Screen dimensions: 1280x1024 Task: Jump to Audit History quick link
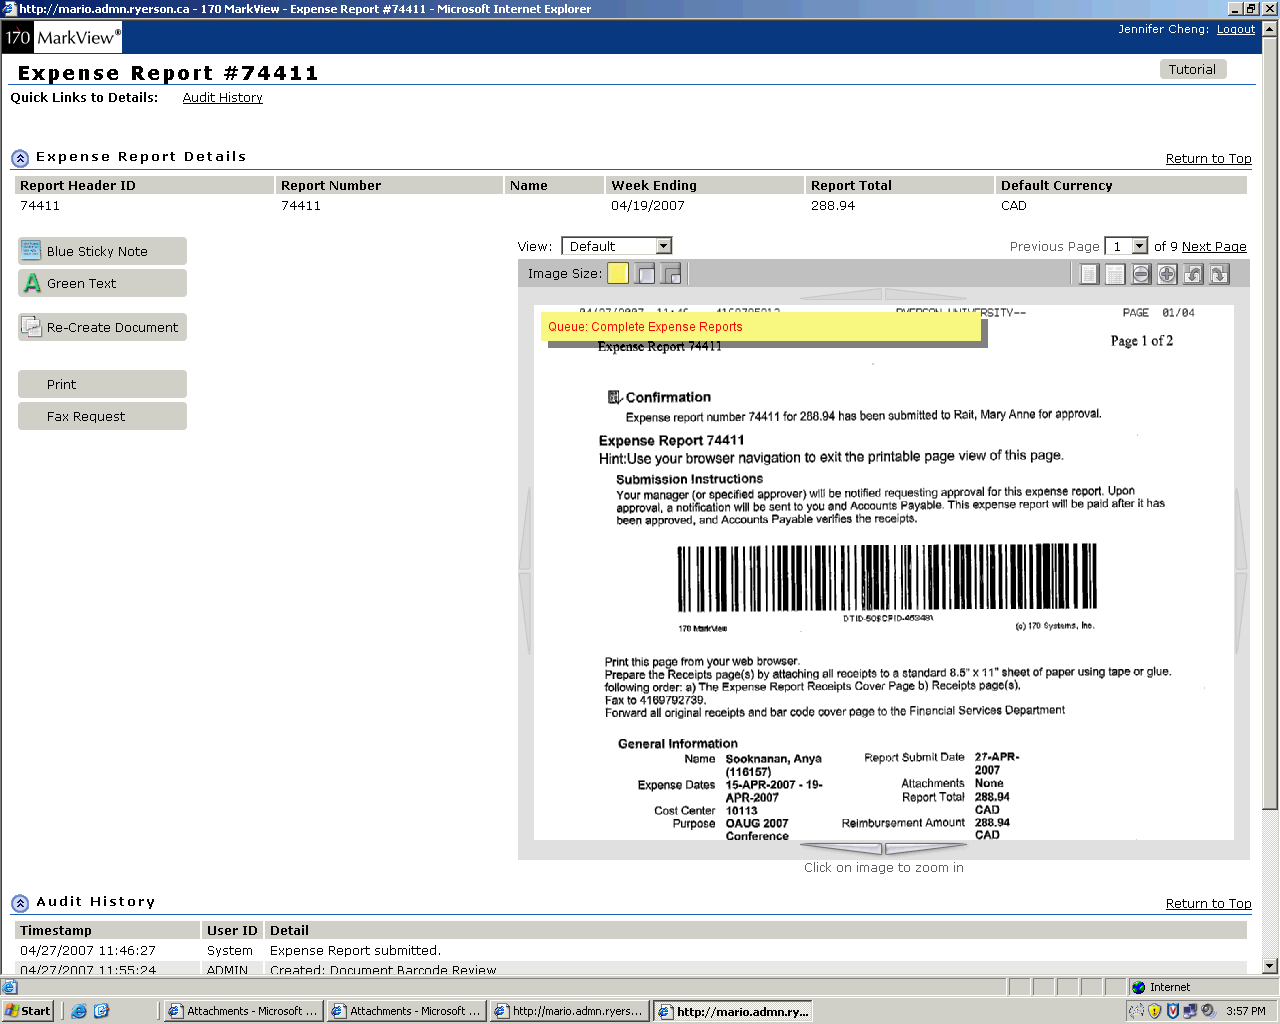click(x=222, y=98)
